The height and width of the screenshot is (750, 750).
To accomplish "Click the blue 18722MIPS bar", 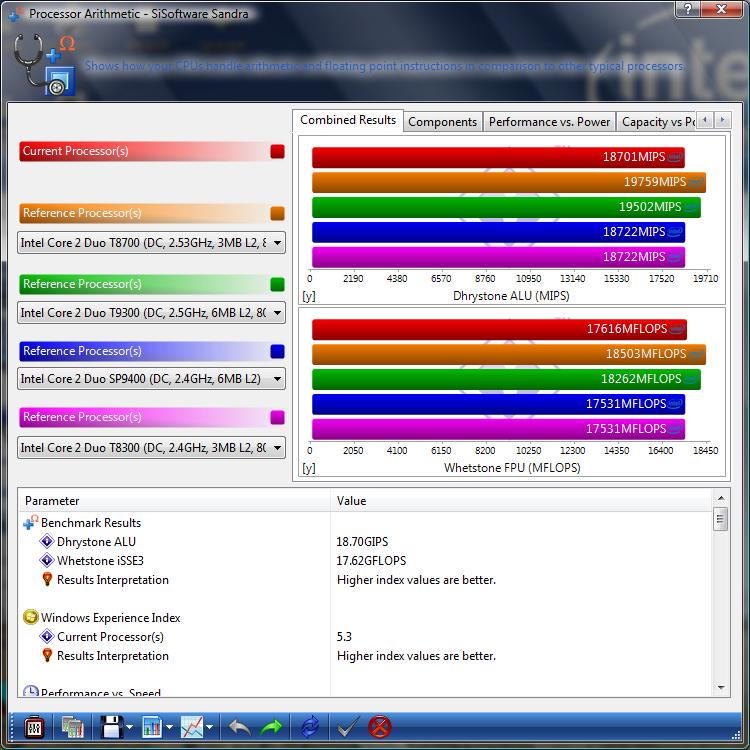I will (x=498, y=232).
